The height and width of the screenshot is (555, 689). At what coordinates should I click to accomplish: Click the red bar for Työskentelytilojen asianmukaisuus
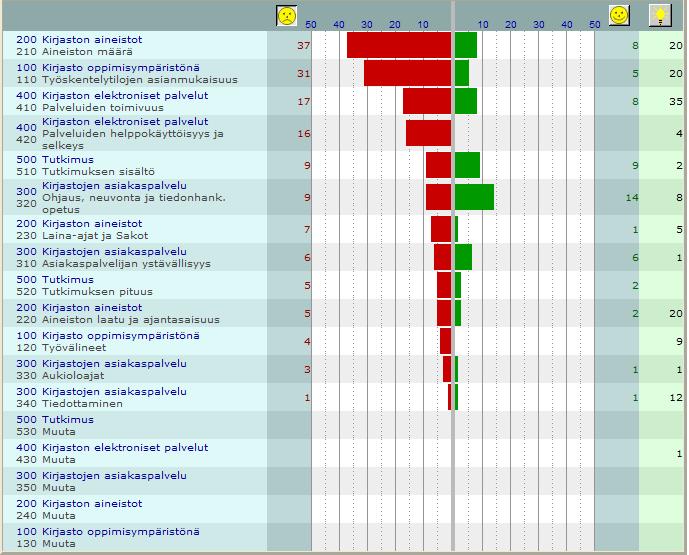(407, 73)
